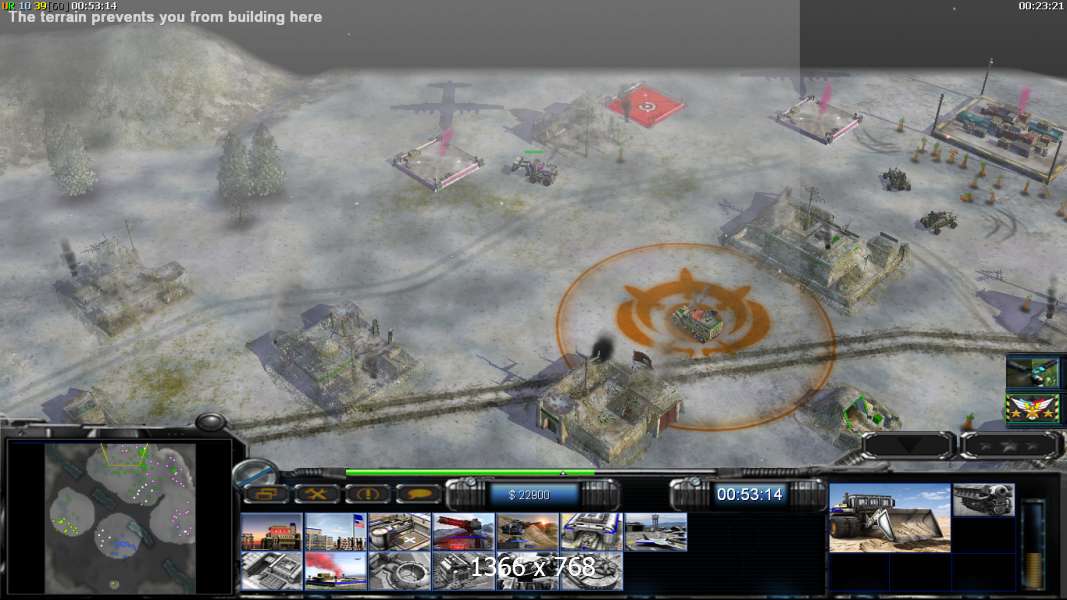
Task: Activate the top general's power shortcut icon
Action: (x=1032, y=373)
